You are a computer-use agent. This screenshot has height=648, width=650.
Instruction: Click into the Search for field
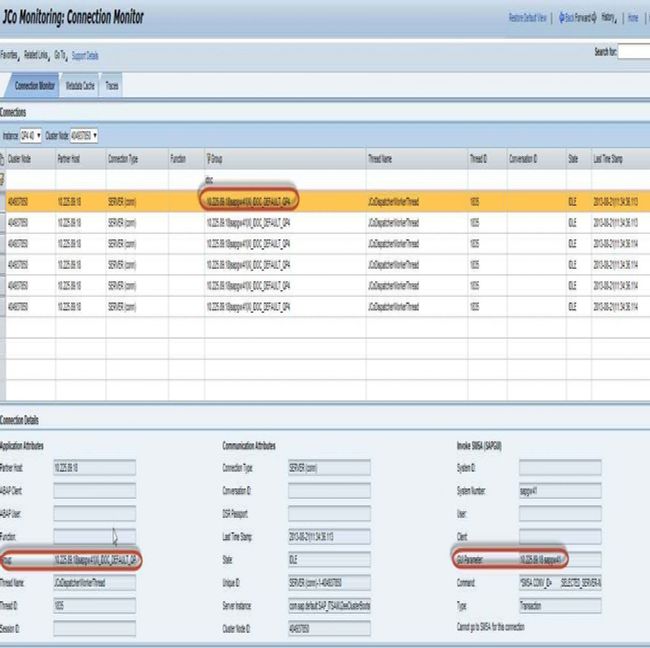(634, 52)
